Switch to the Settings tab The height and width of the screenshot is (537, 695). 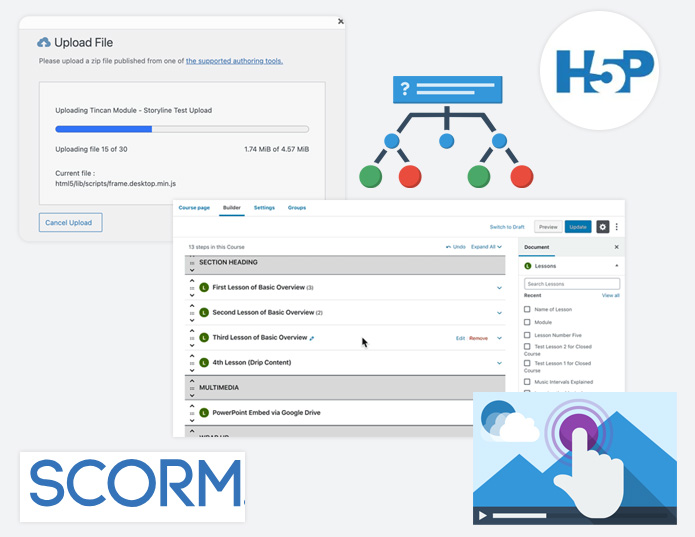[x=264, y=207]
